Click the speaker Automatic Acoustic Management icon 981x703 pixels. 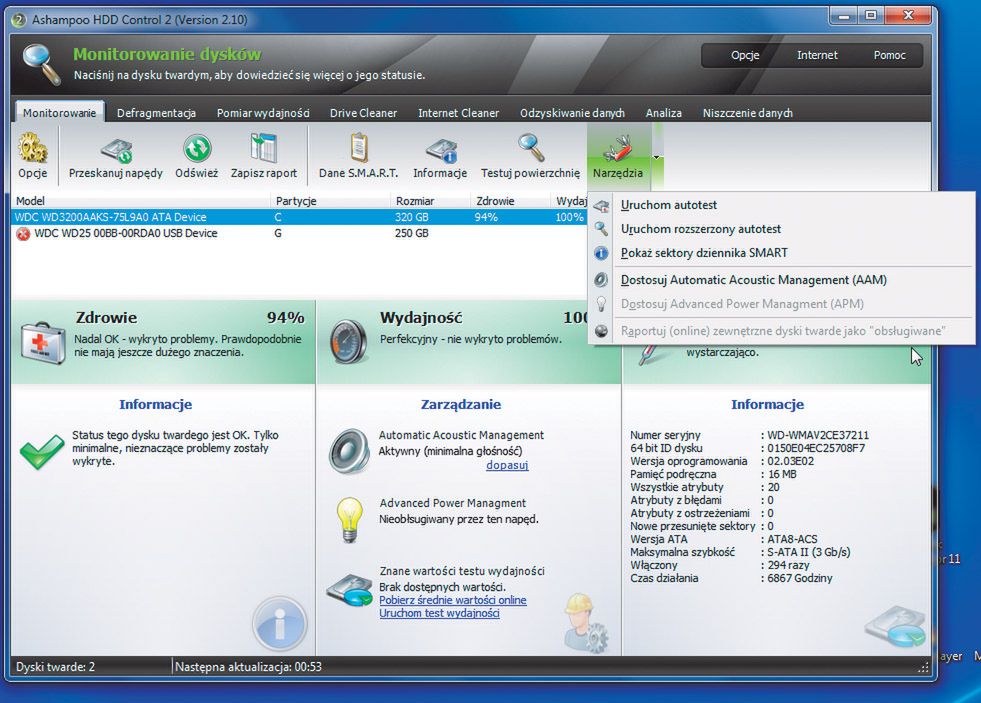pos(350,450)
